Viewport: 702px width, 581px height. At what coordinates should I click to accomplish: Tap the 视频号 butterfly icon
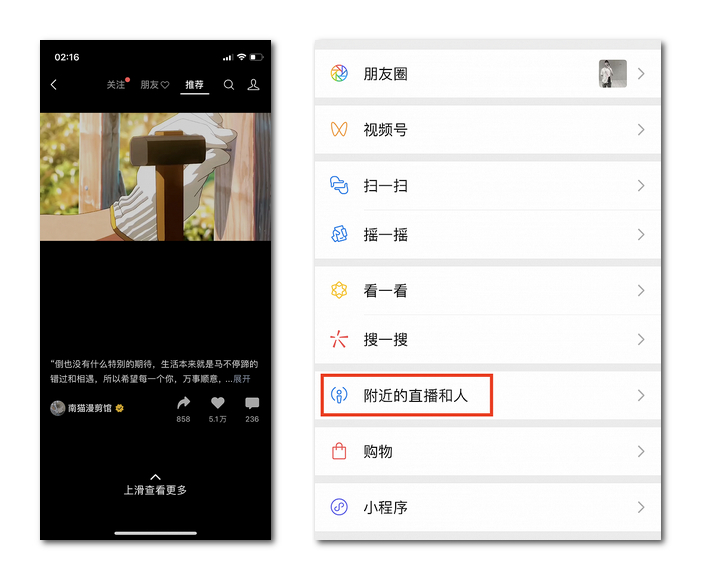point(339,129)
